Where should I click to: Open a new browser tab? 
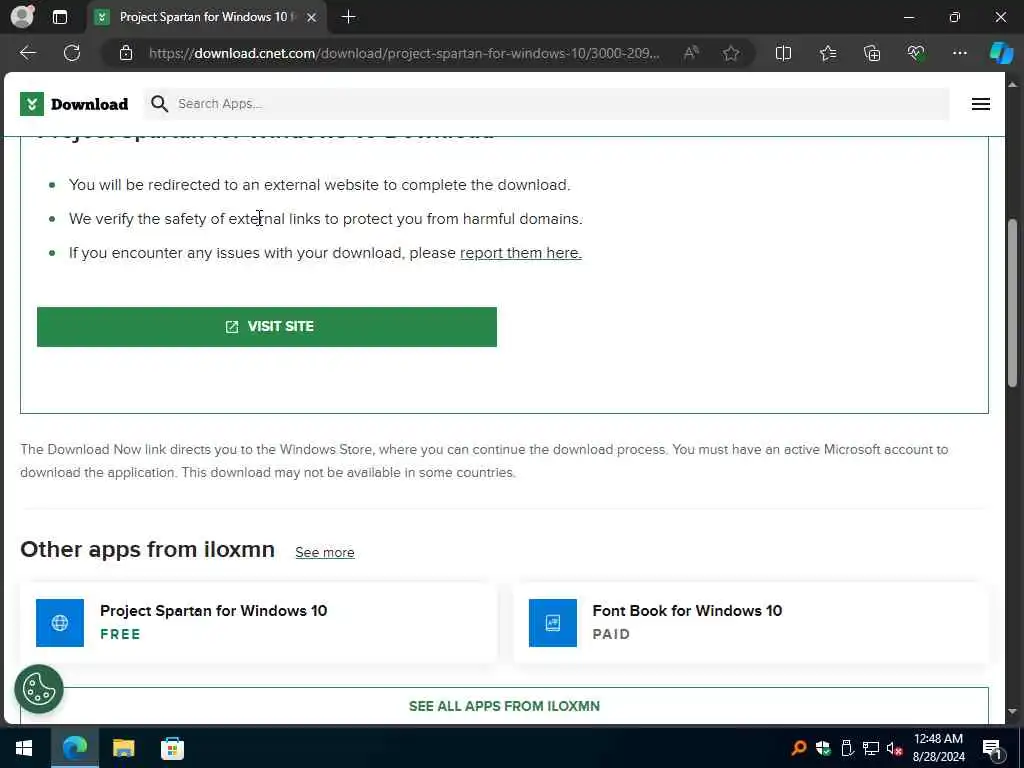(349, 17)
